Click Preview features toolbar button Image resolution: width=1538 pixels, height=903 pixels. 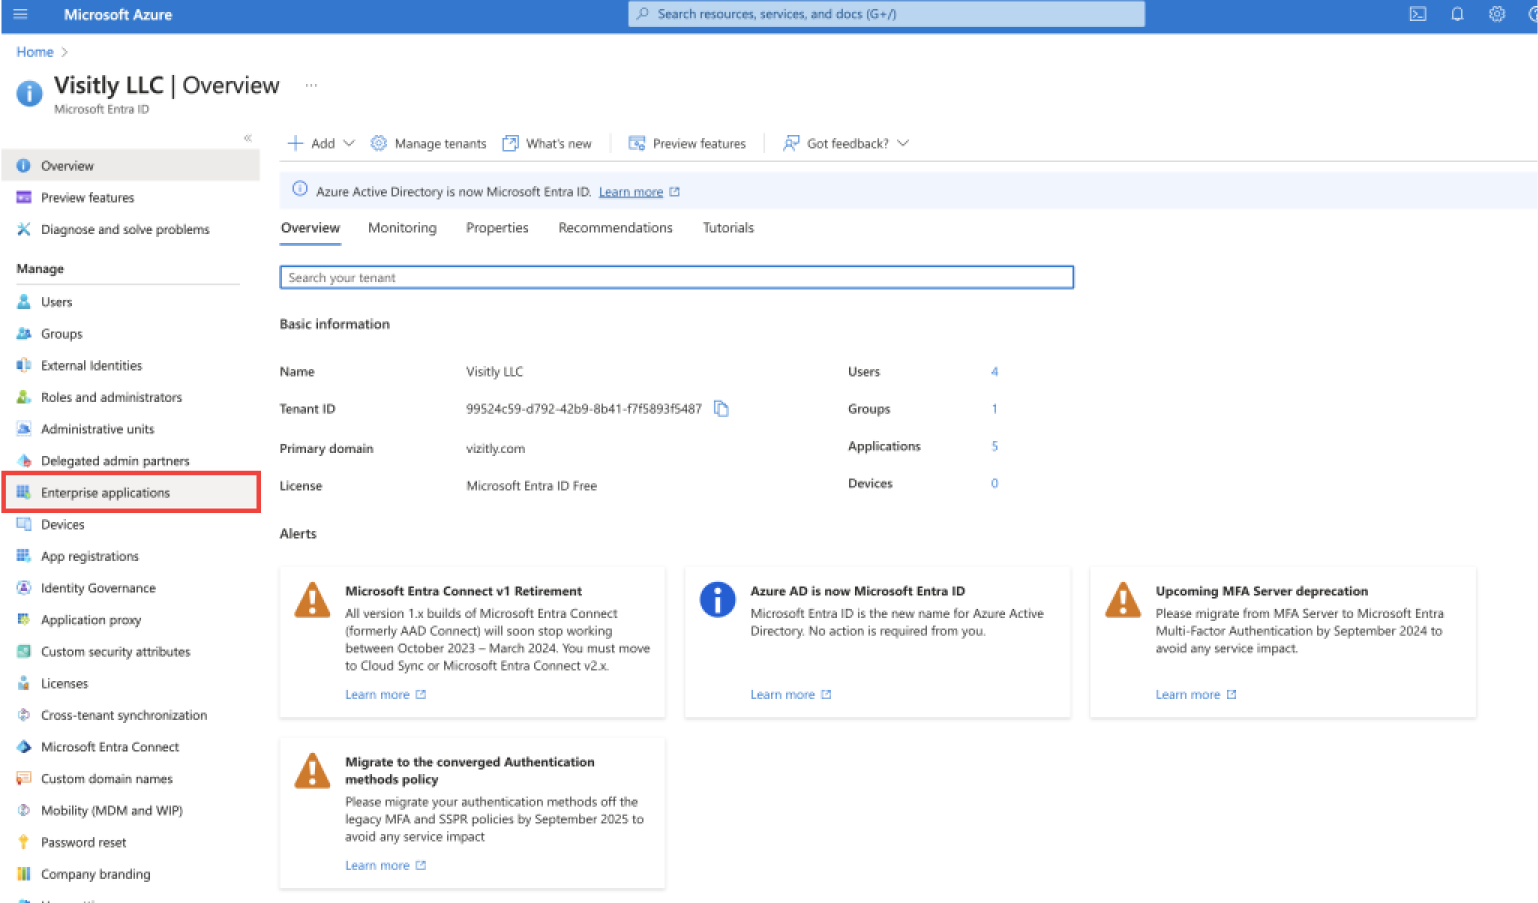(687, 143)
